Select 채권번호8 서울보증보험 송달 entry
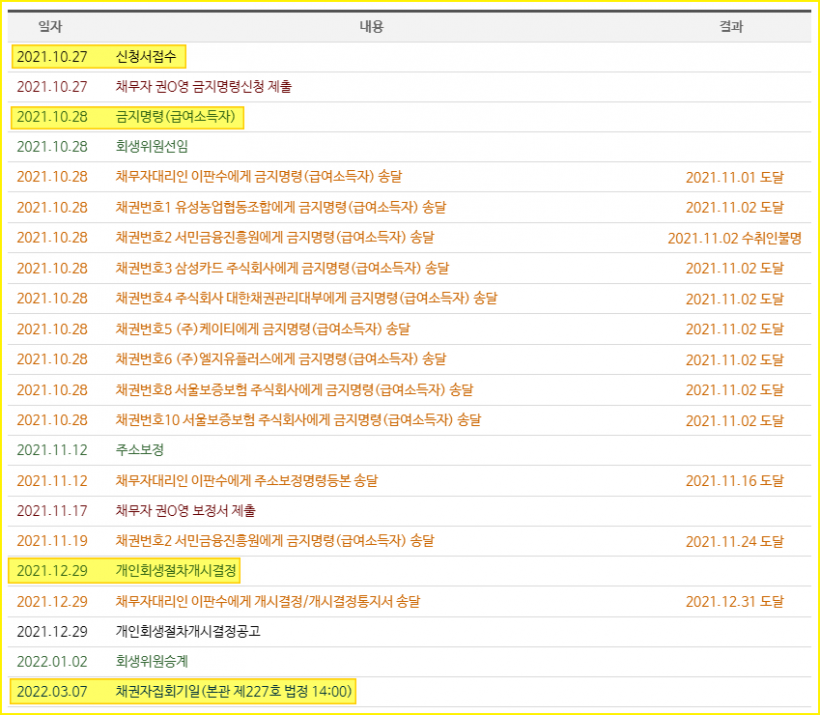820x715 pixels. click(294, 390)
